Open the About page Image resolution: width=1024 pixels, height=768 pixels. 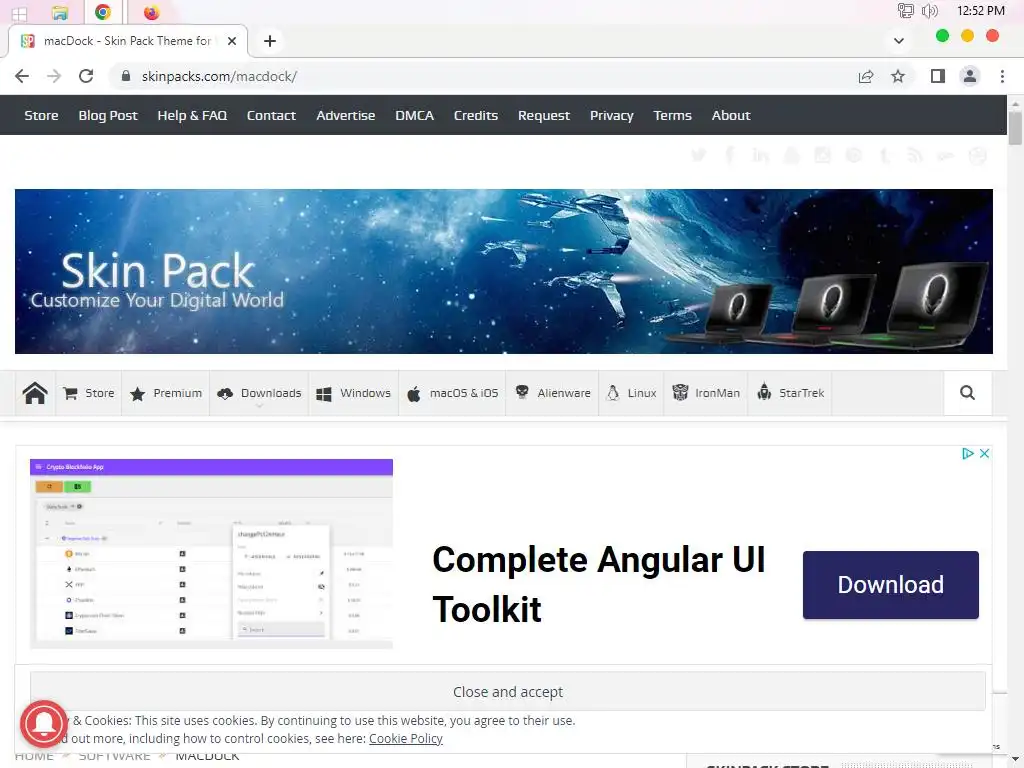coord(731,116)
